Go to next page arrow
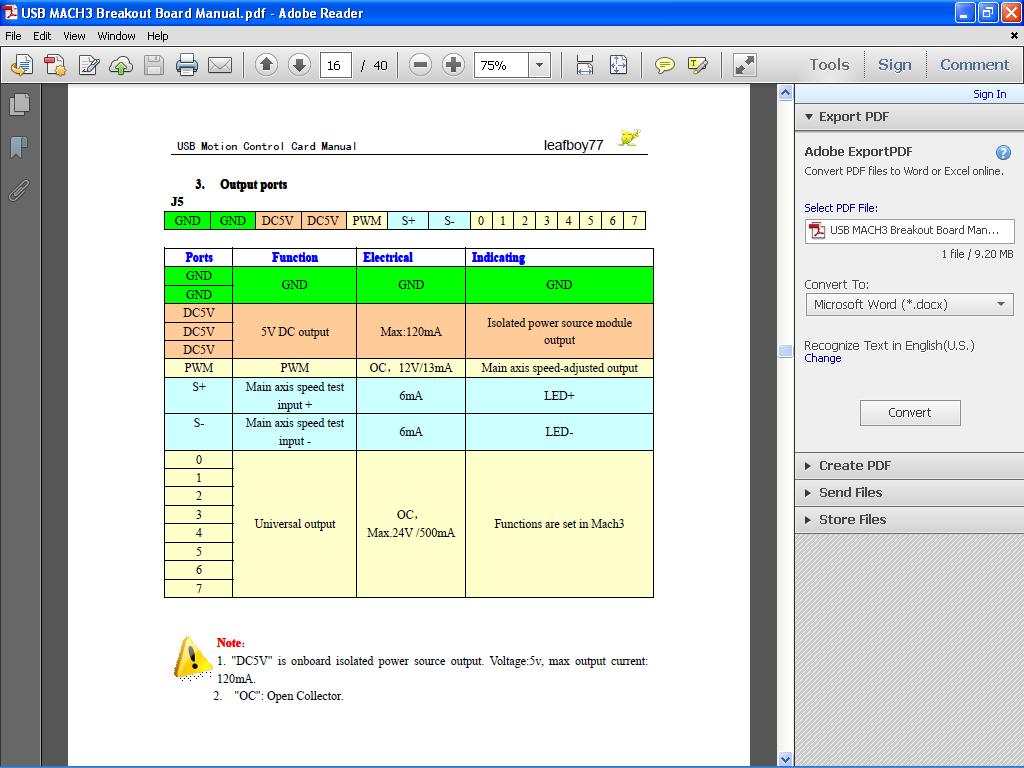Screen dimensions: 1024x768 click(299, 65)
